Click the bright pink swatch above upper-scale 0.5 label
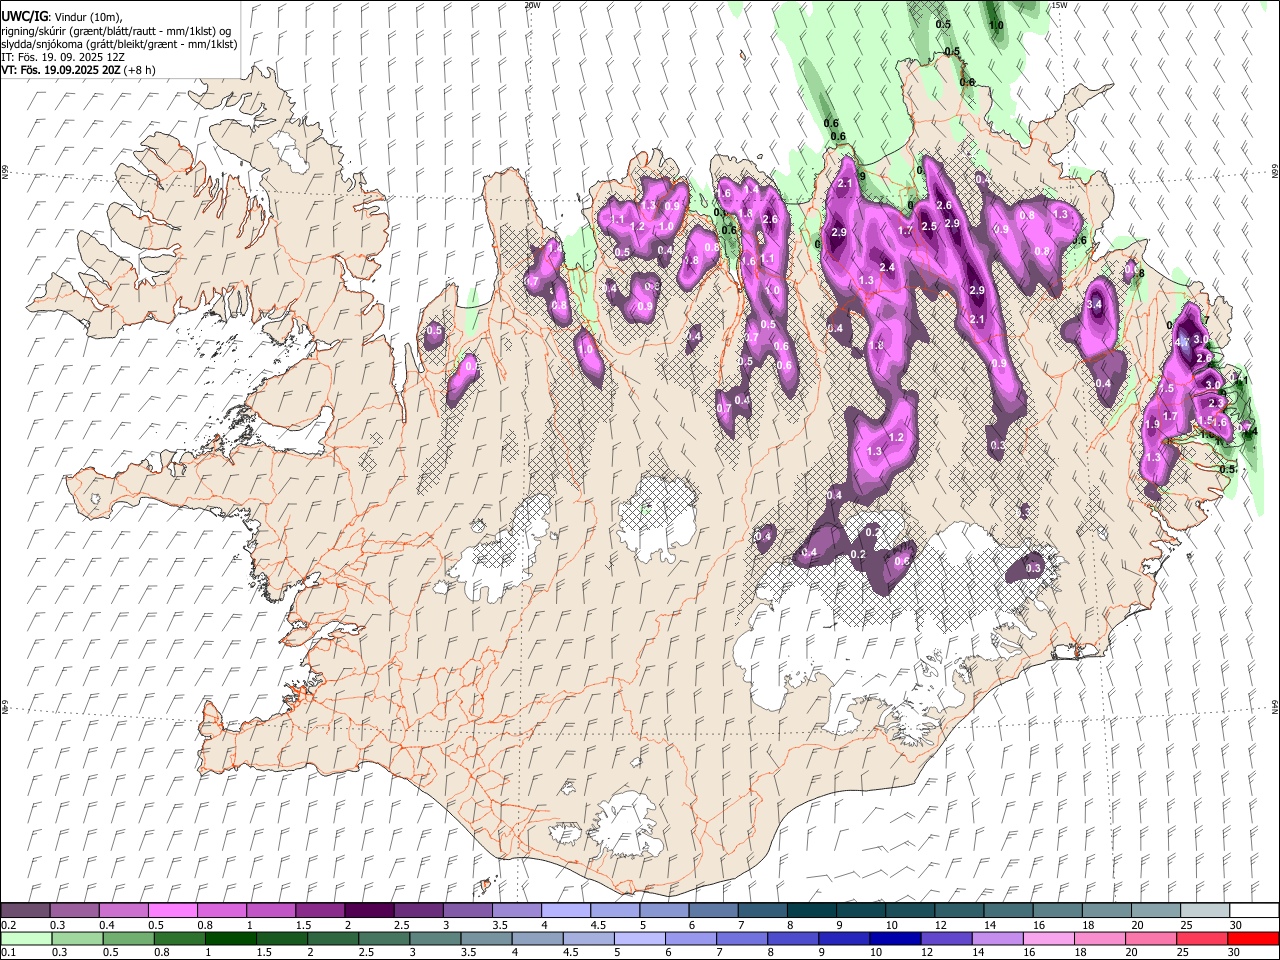 (x=172, y=911)
